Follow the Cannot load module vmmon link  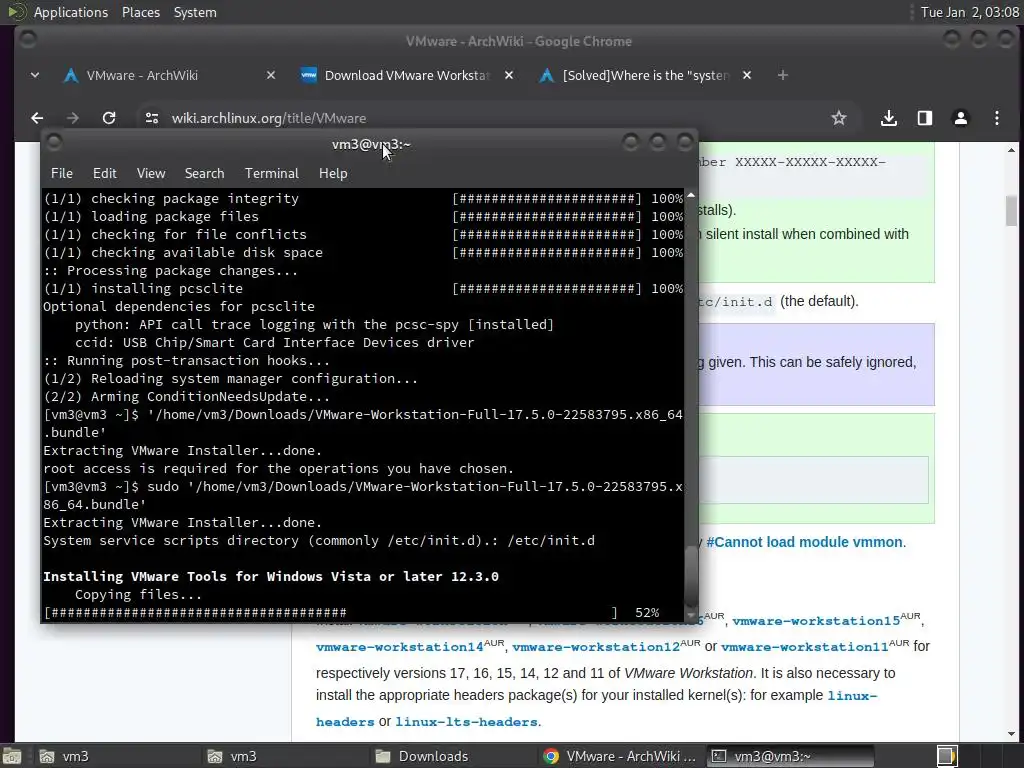(805, 542)
